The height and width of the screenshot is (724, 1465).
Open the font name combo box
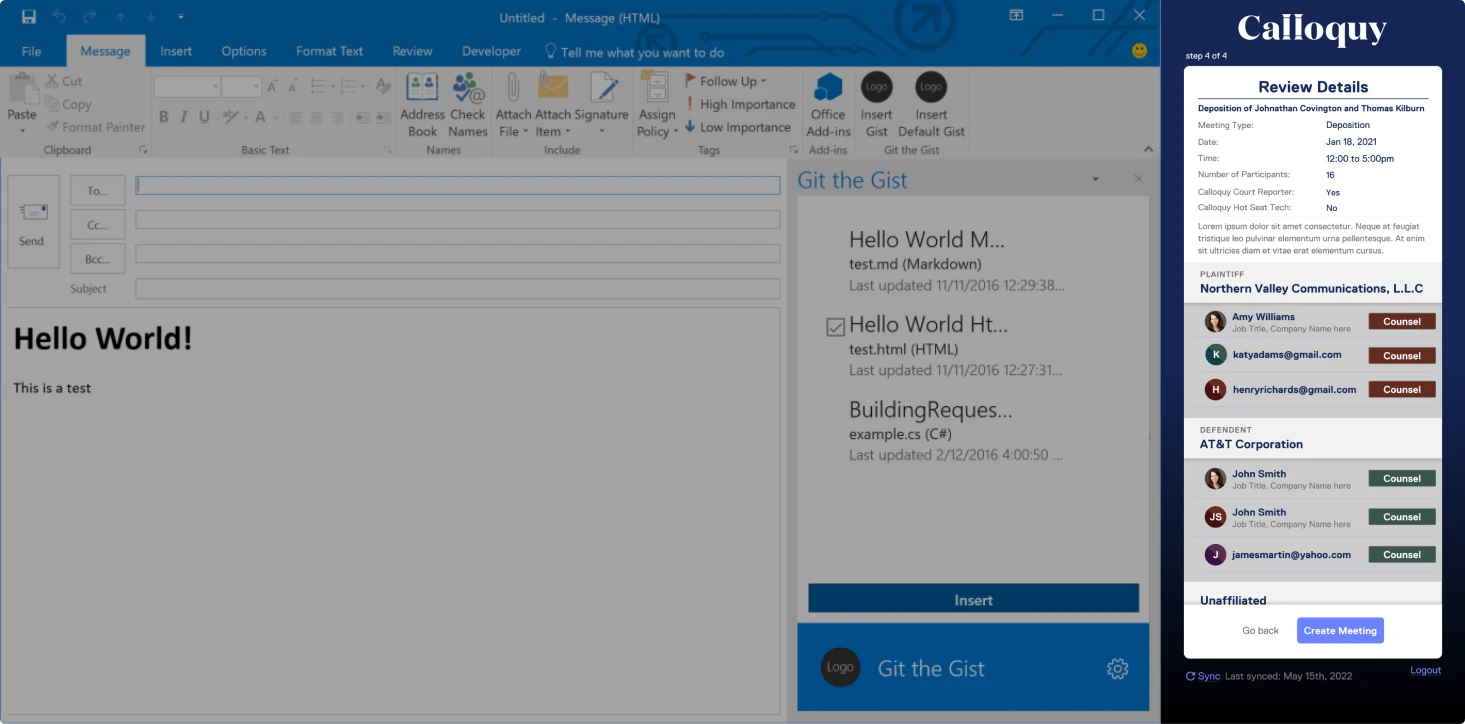point(187,87)
